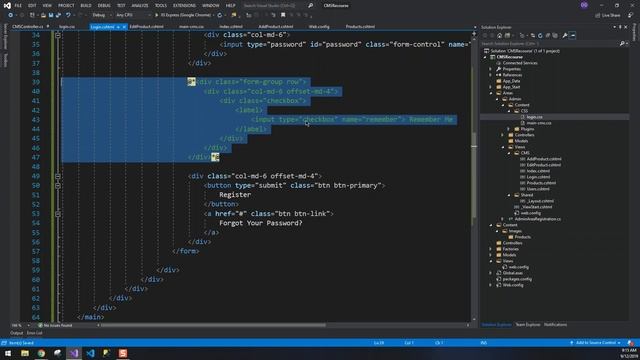
Task: Expand the App_Start folder
Action: (x=491, y=87)
